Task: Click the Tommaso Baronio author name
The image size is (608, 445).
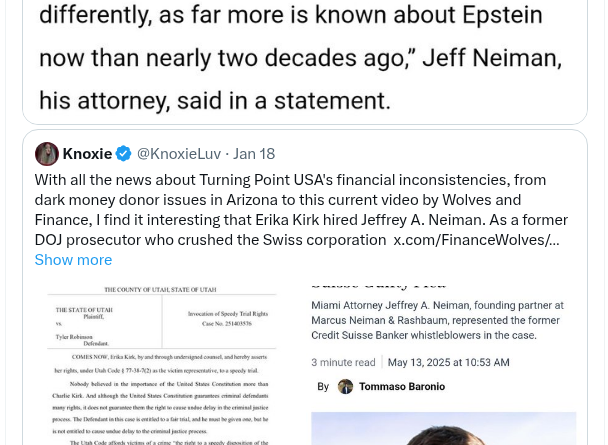Action: [403, 386]
